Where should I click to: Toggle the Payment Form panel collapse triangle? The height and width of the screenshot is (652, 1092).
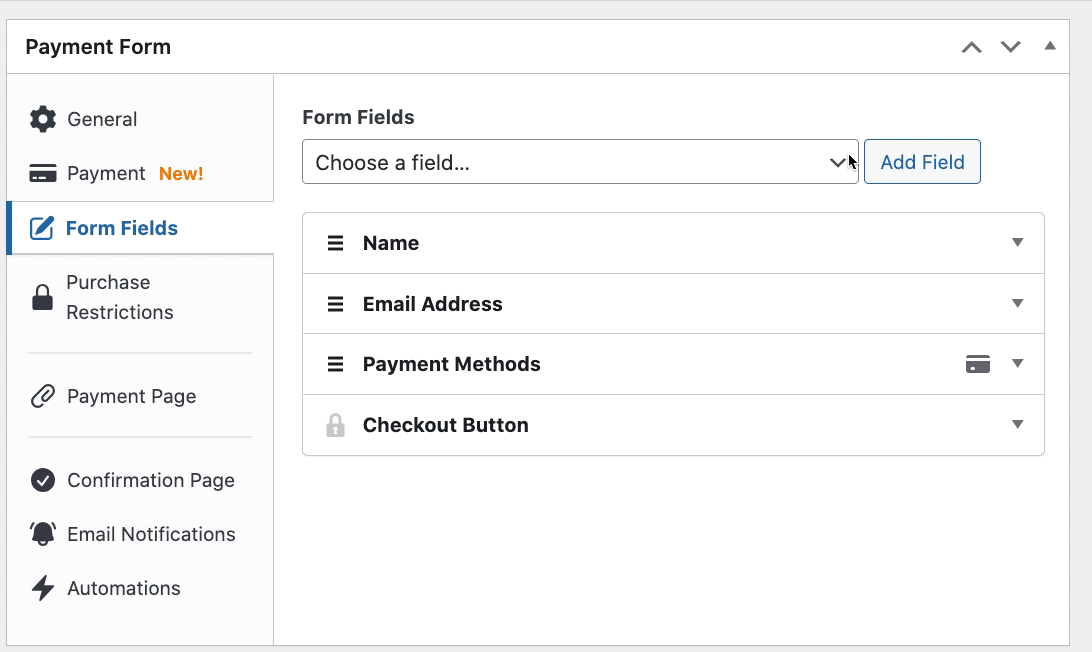[x=1050, y=46]
